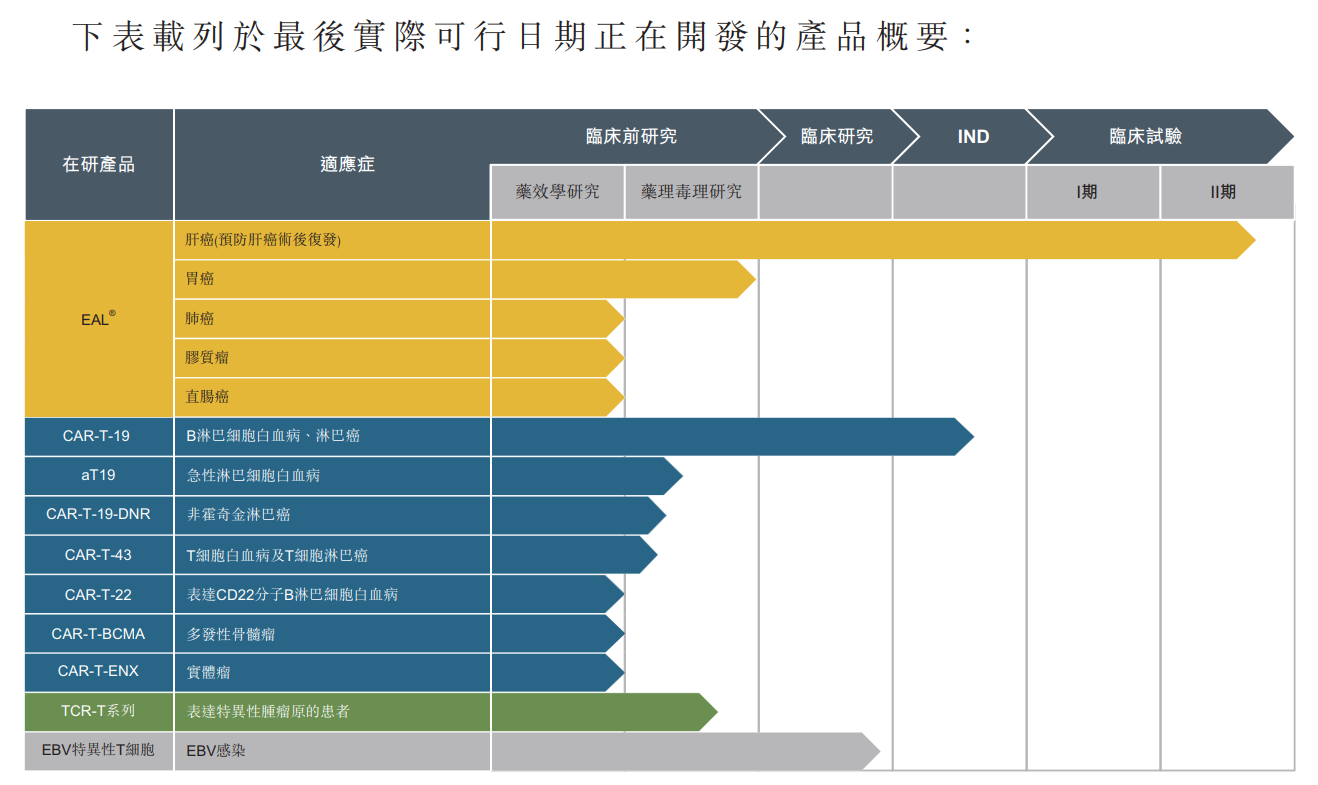Click the EBV特異性T細胞 product cell

[x=99, y=751]
